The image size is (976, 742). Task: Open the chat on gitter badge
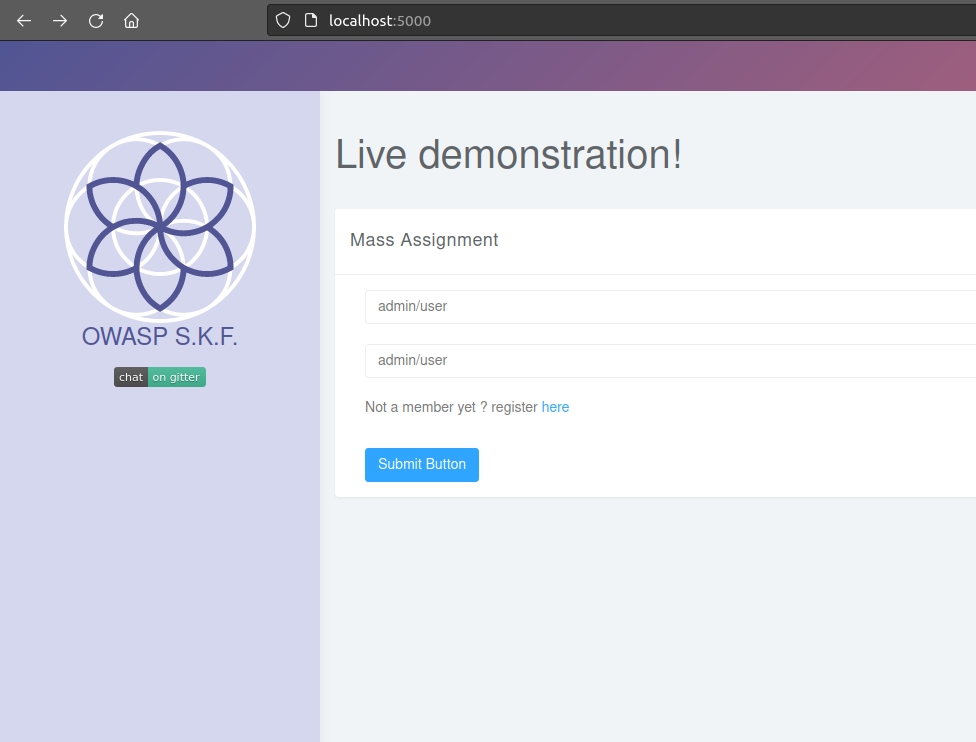click(160, 377)
